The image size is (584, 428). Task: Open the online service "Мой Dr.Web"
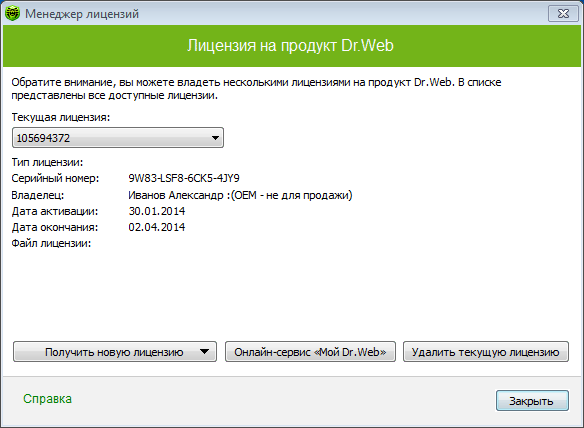310,352
